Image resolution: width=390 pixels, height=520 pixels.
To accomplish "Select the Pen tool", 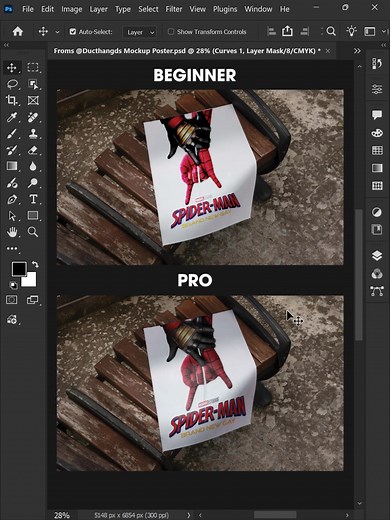I will click(12, 199).
